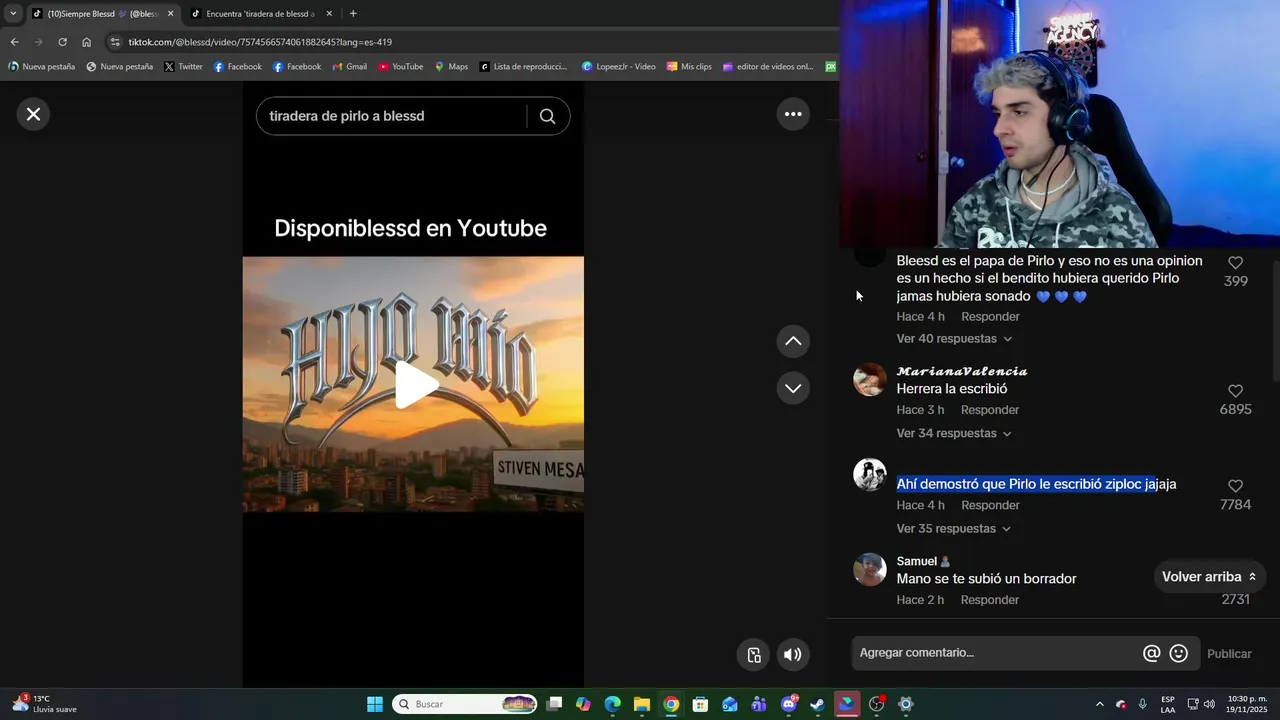Click the Volver arriba button

(x=1209, y=577)
